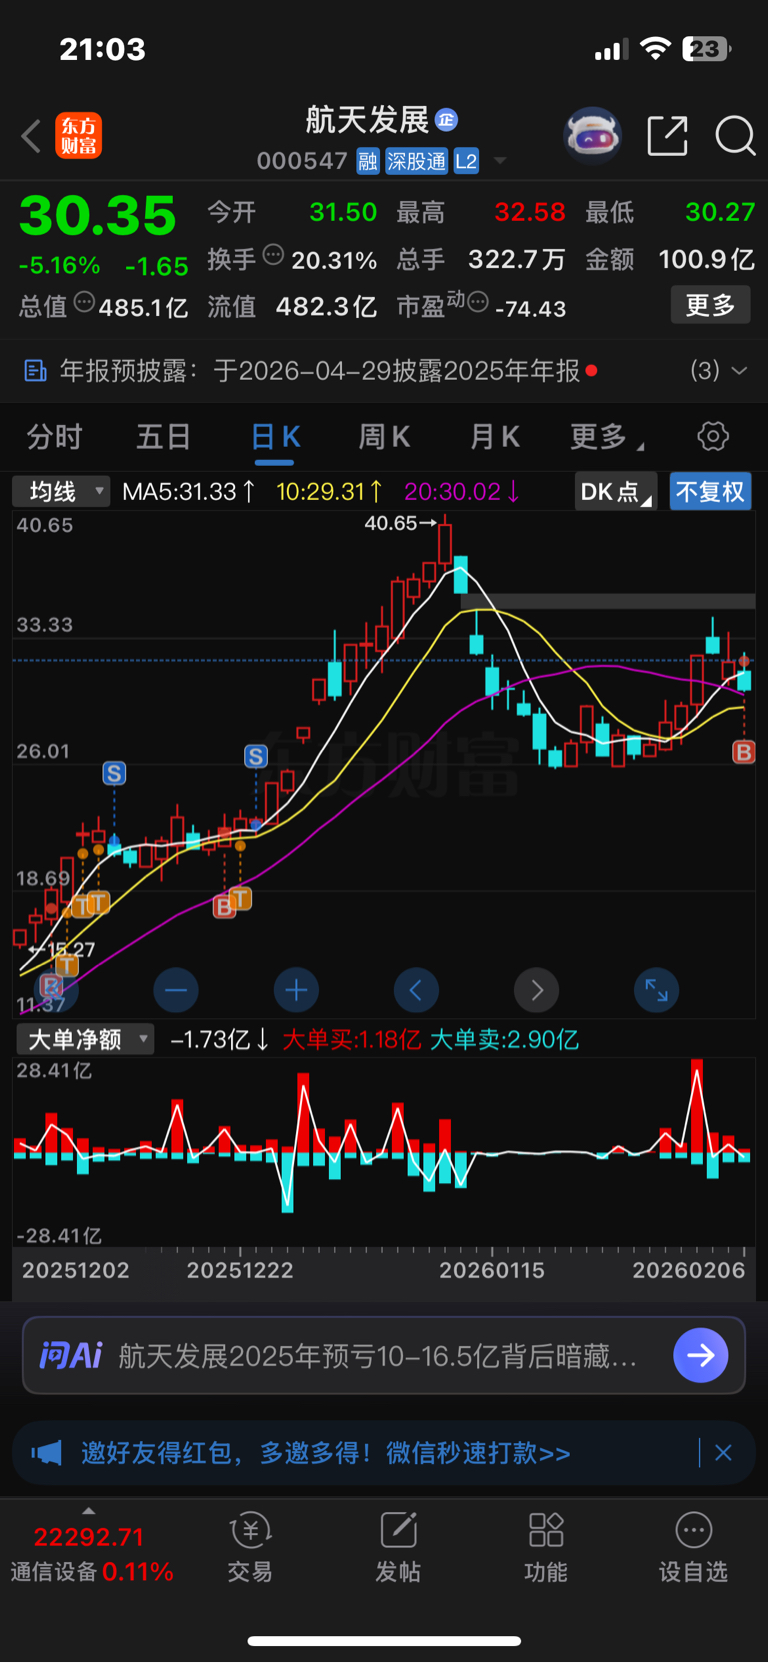
Task: Tap the megaphone promo icon
Action: (x=46, y=1453)
